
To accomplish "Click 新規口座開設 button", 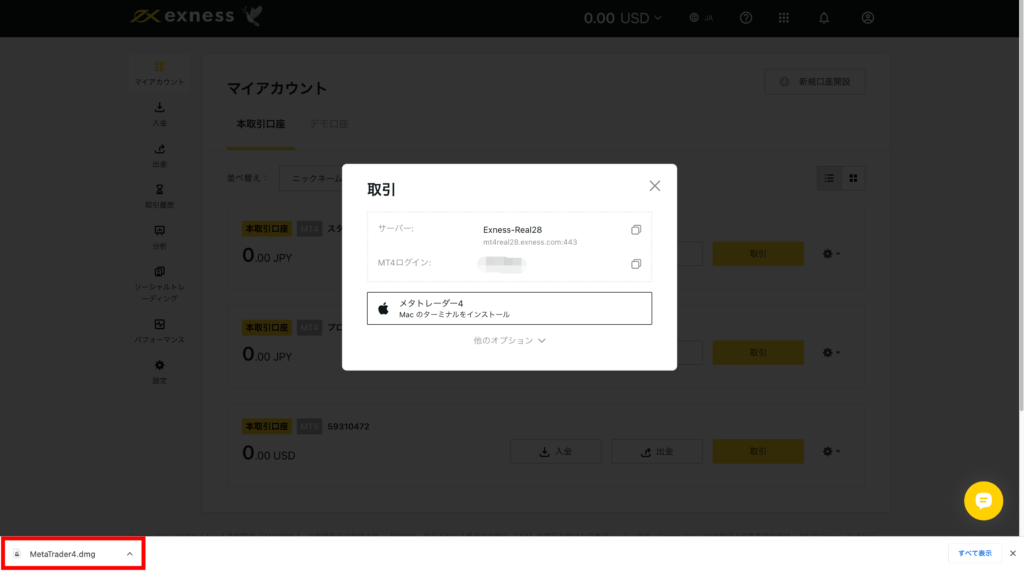I will [814, 82].
